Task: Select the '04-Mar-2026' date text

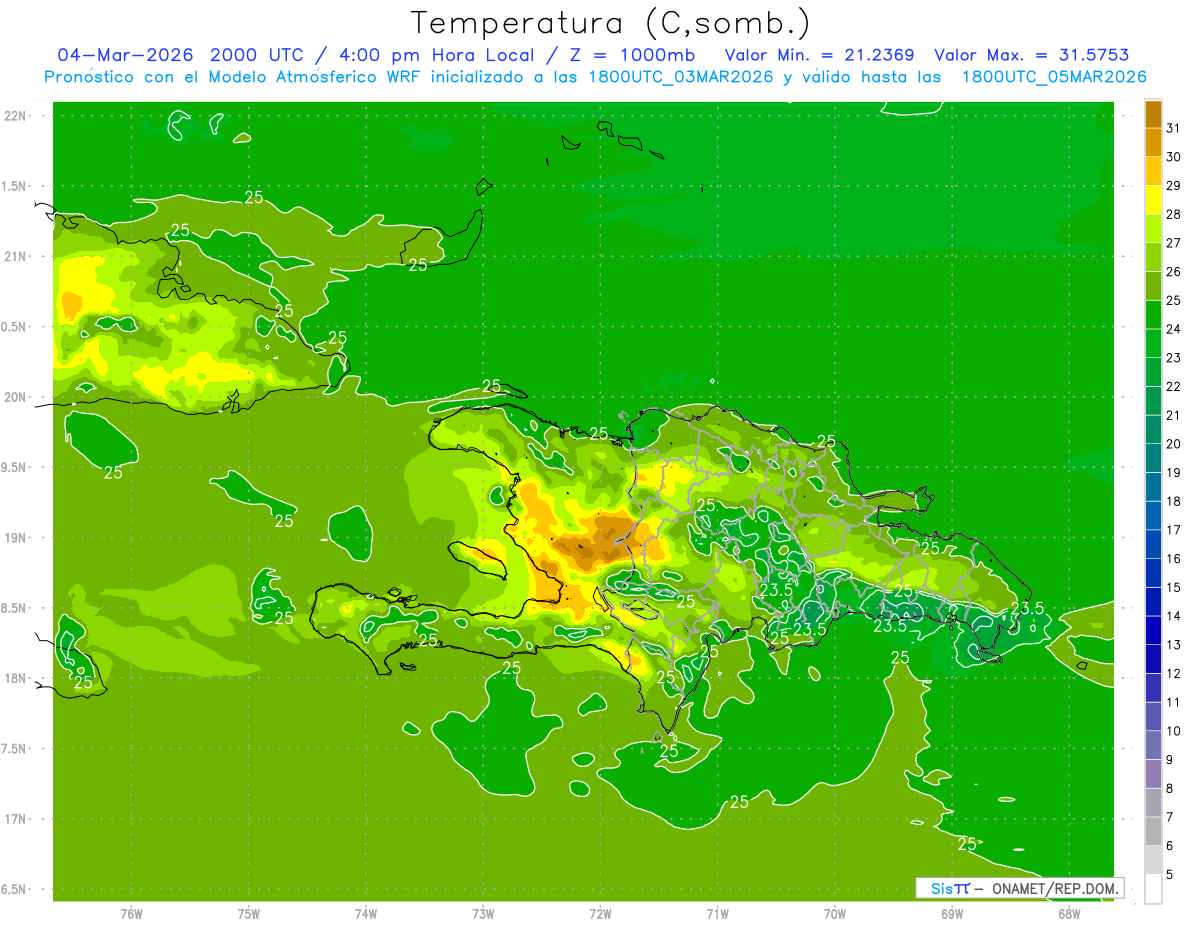Action: (x=127, y=54)
